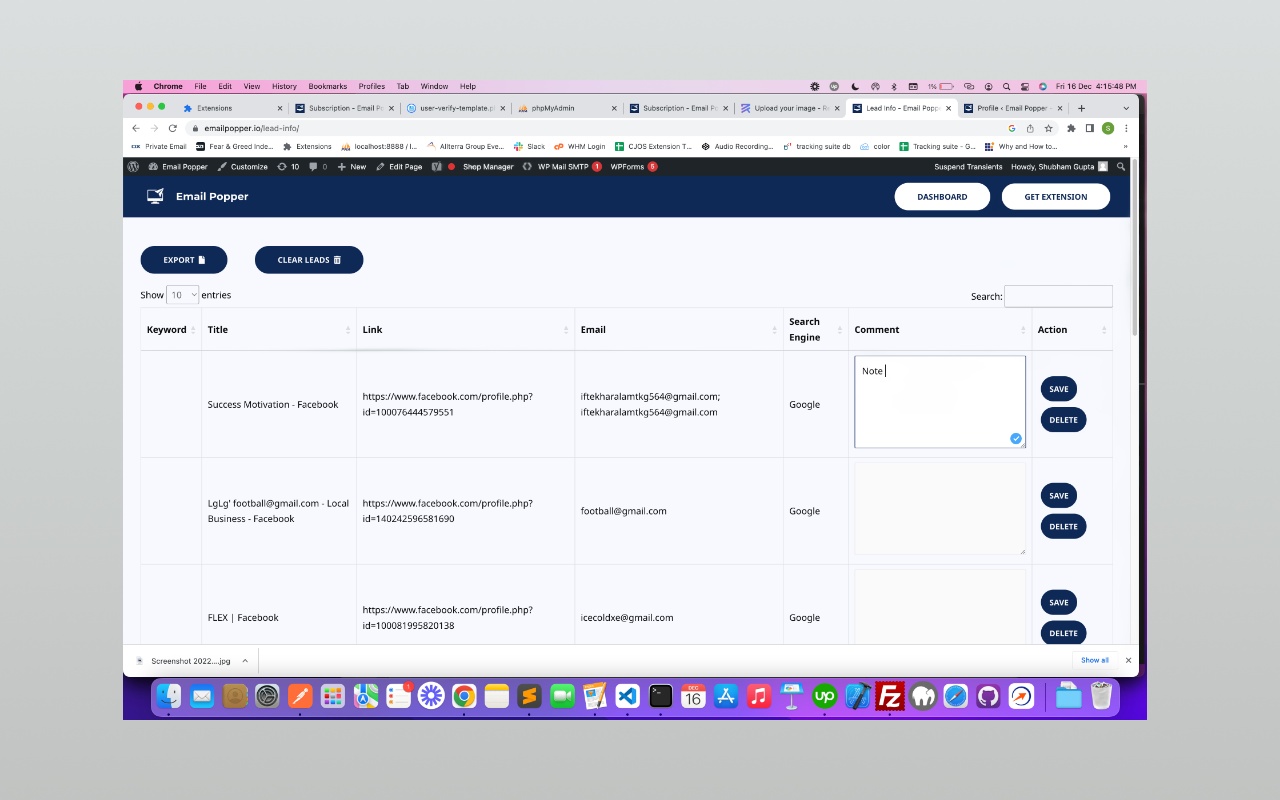1280x800 pixels.
Task: Click Show all in the downloads bar
Action: pos(1095,660)
